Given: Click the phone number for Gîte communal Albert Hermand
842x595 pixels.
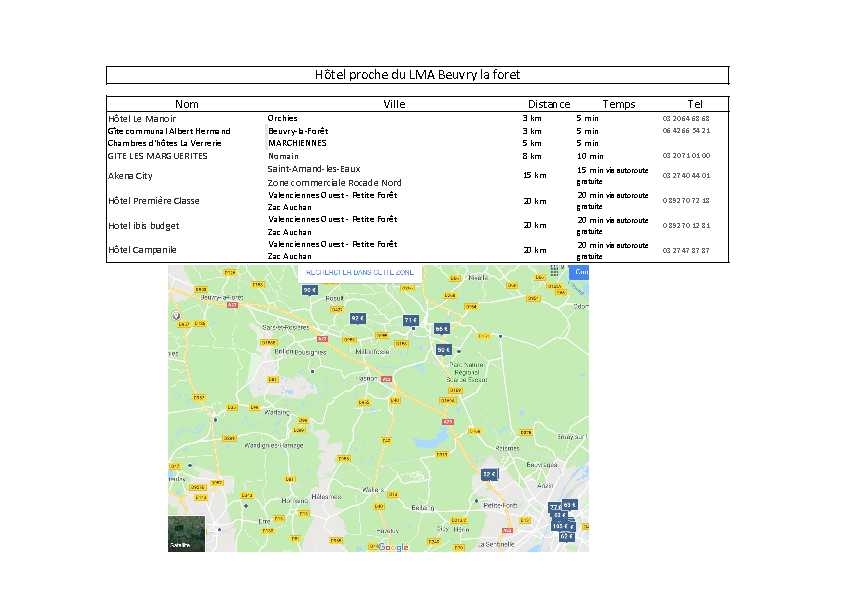Looking at the screenshot, I should [686, 130].
